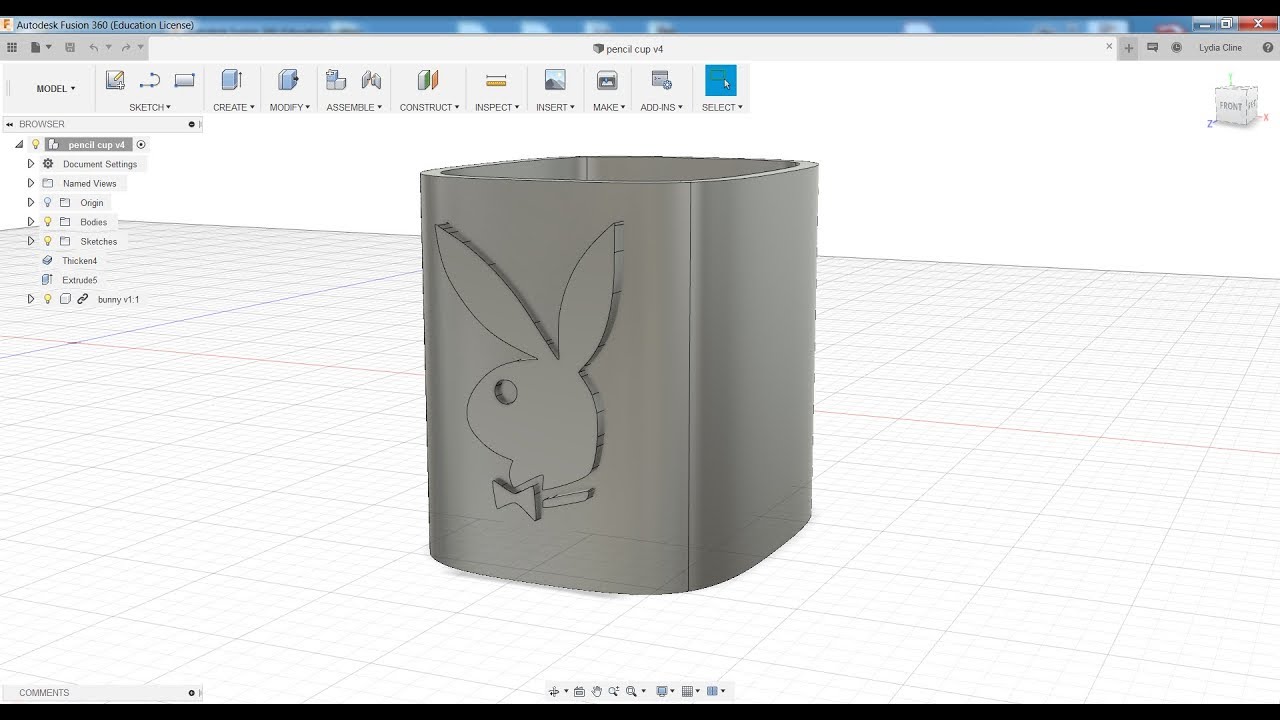Close the pencil cup v4 tab

(1109, 46)
